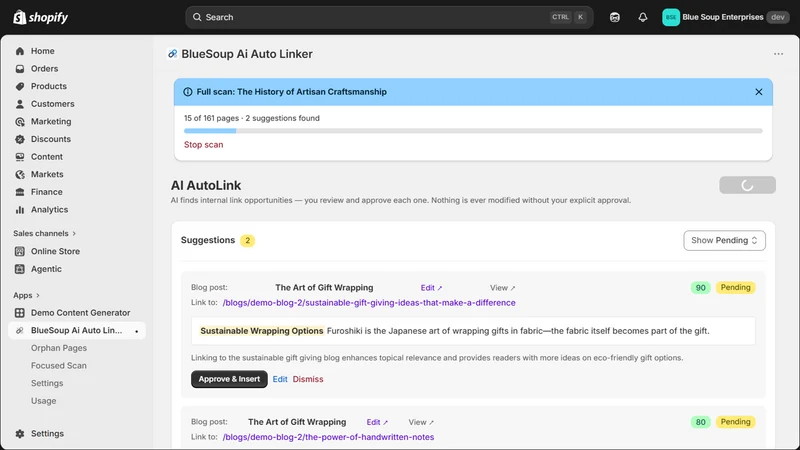Click Stop scan

tap(204, 145)
